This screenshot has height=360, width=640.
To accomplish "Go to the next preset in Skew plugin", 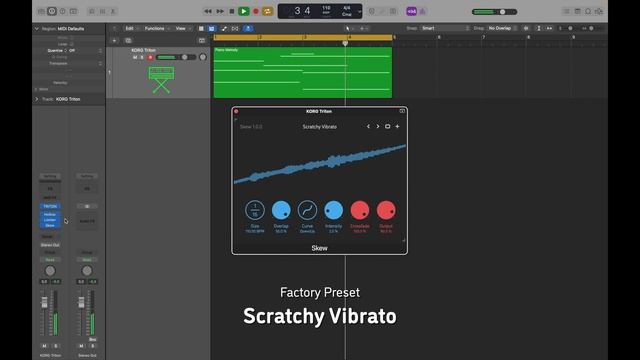I will pos(378,127).
